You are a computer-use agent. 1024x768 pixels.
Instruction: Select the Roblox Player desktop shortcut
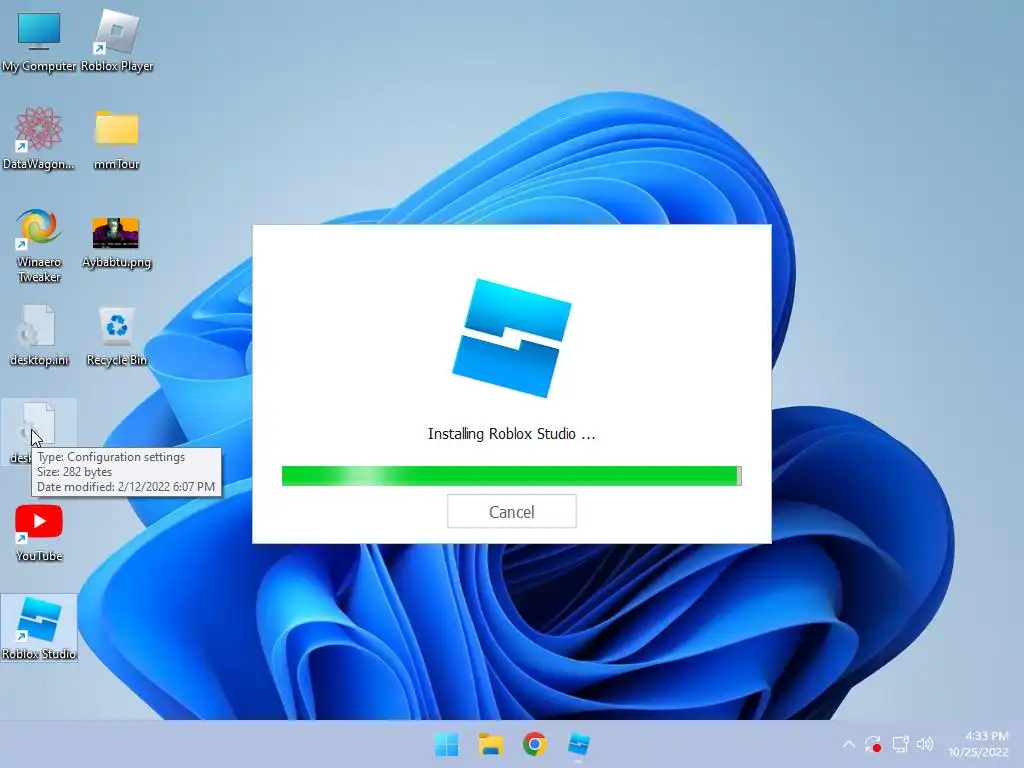pyautogui.click(x=117, y=42)
